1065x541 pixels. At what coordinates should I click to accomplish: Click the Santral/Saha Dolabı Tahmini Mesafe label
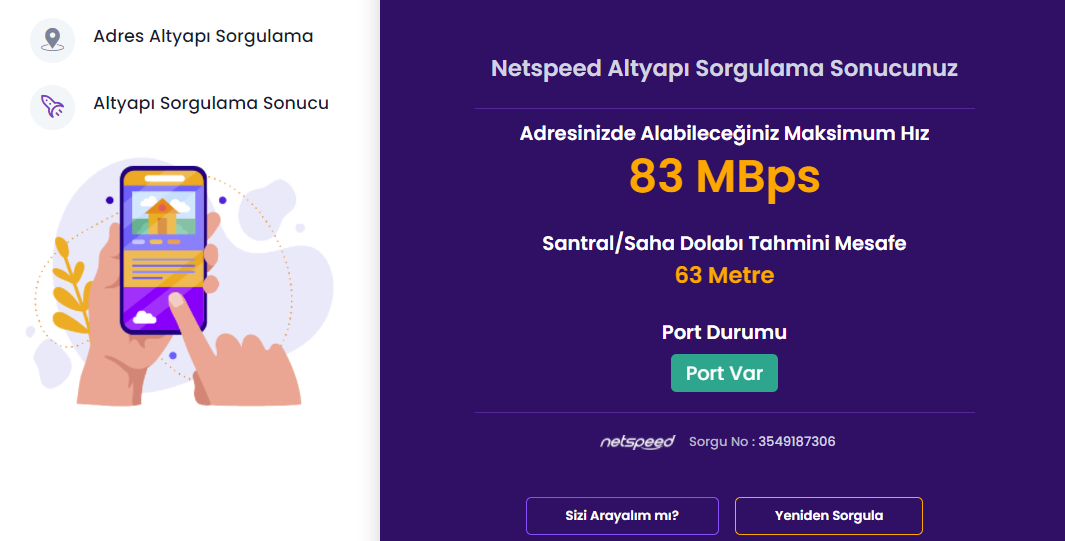click(724, 243)
